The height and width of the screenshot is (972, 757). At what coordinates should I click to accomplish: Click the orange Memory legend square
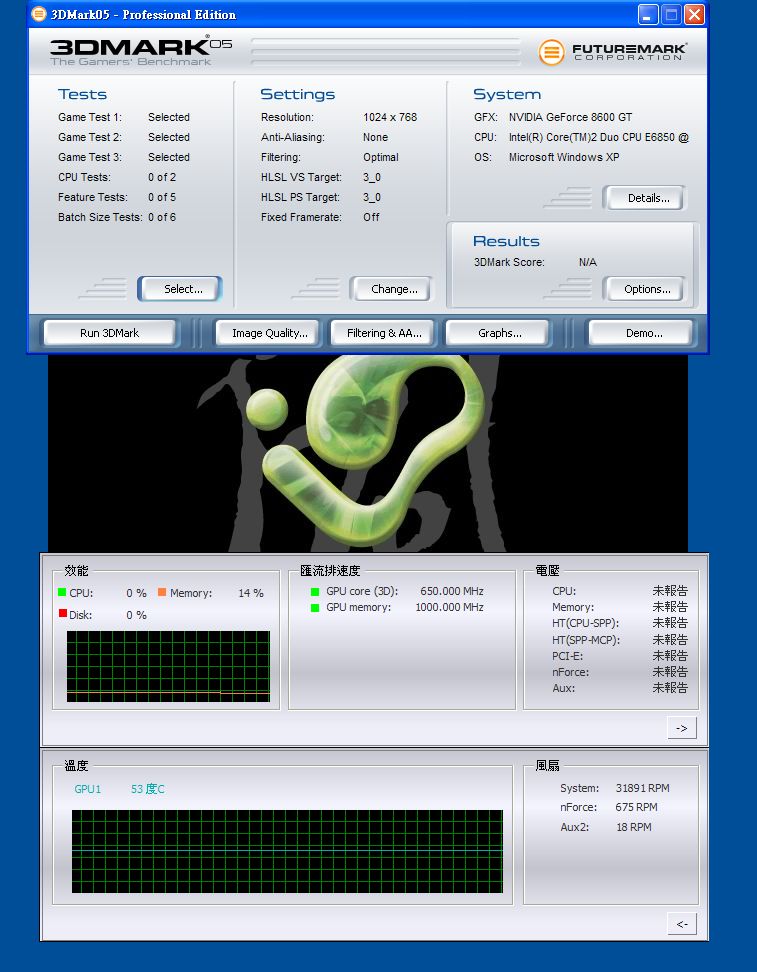click(162, 593)
